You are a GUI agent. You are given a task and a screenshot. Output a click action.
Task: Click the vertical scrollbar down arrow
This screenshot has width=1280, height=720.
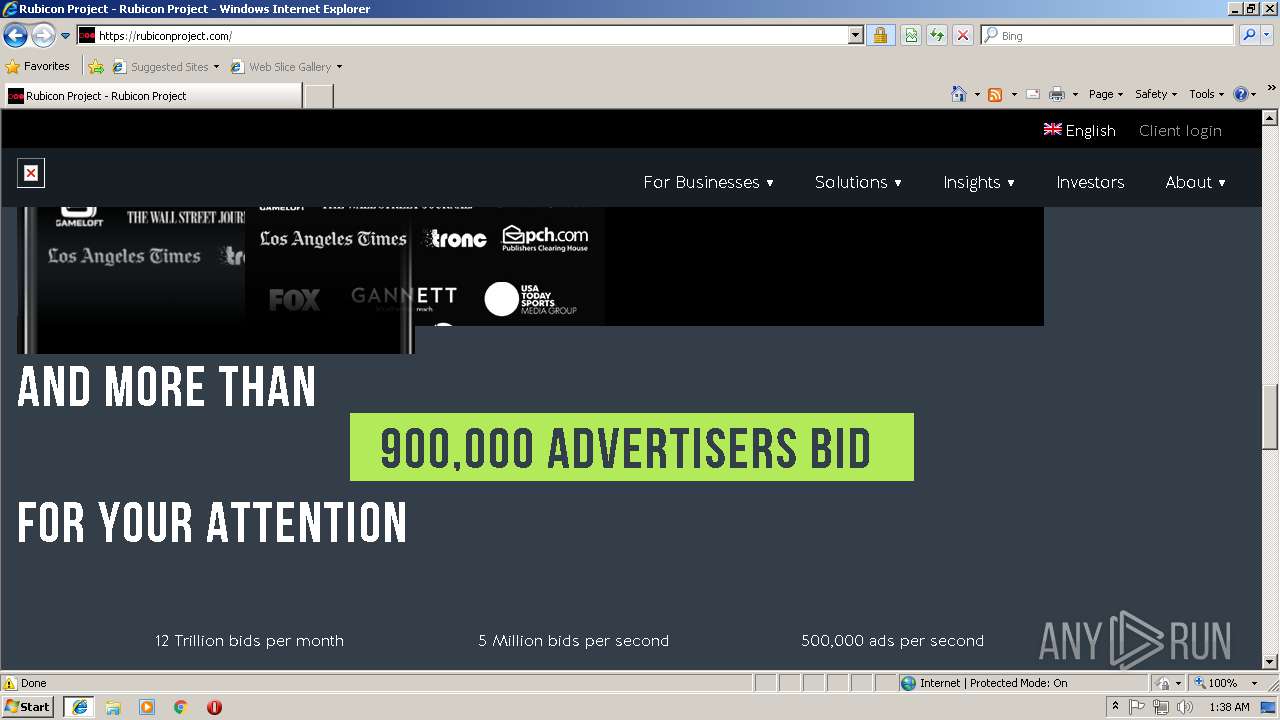pos(1270,661)
